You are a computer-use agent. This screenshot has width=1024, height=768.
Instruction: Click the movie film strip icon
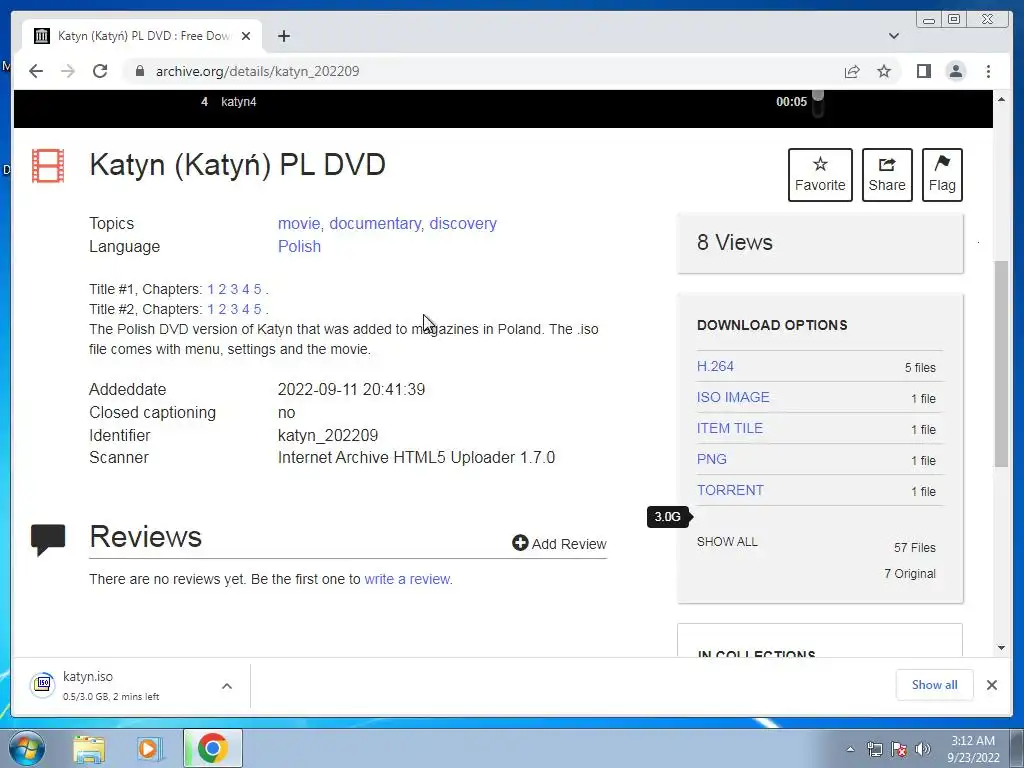point(48,166)
